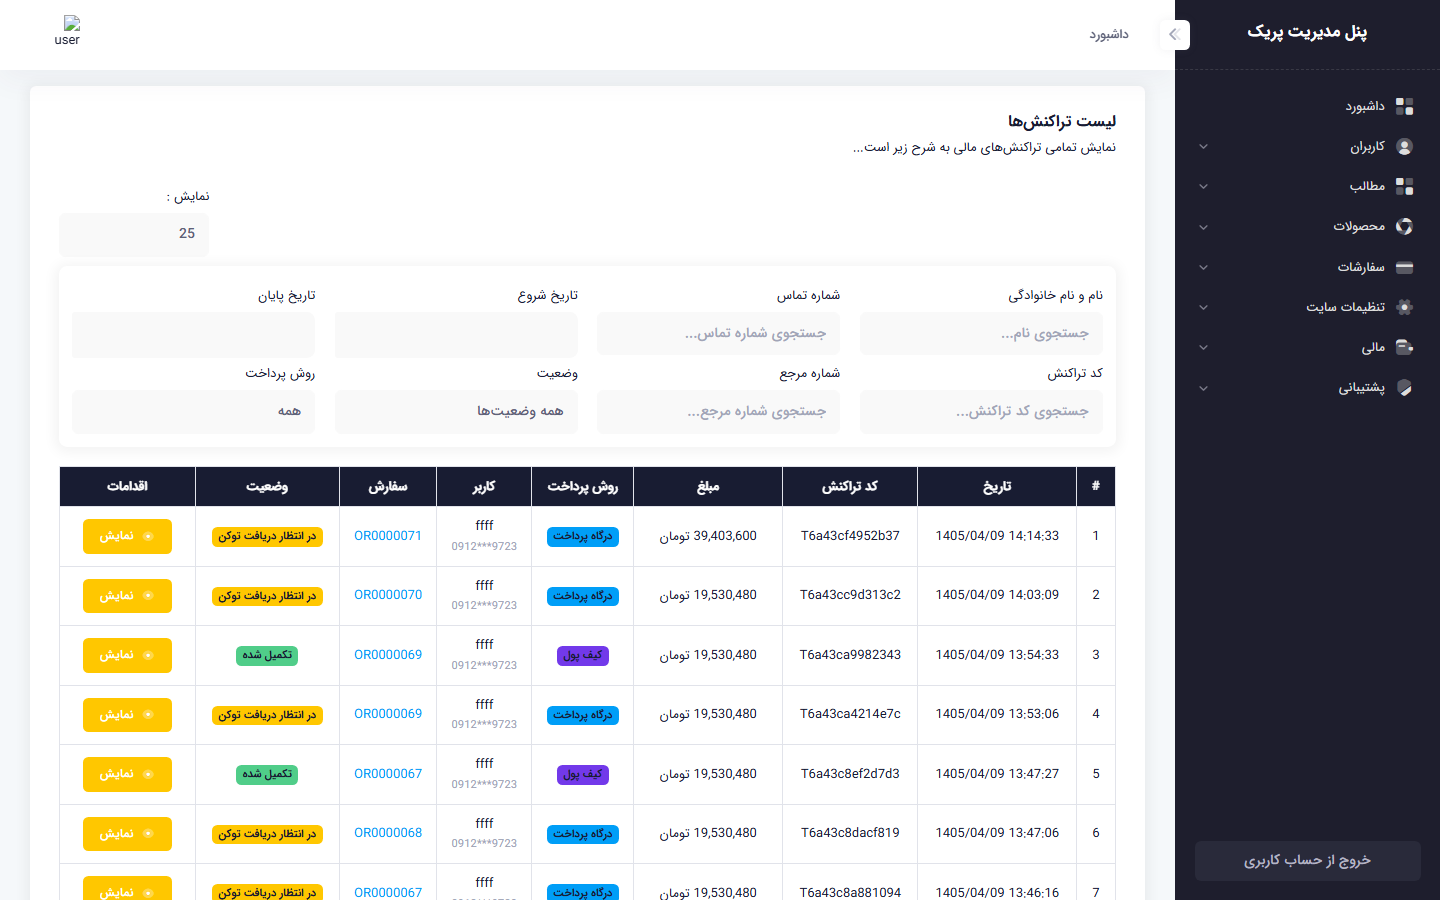The height and width of the screenshot is (900, 1440).
Task: Click نمایش button for transaction T6a43cc9d313c2
Action: pos(127,596)
